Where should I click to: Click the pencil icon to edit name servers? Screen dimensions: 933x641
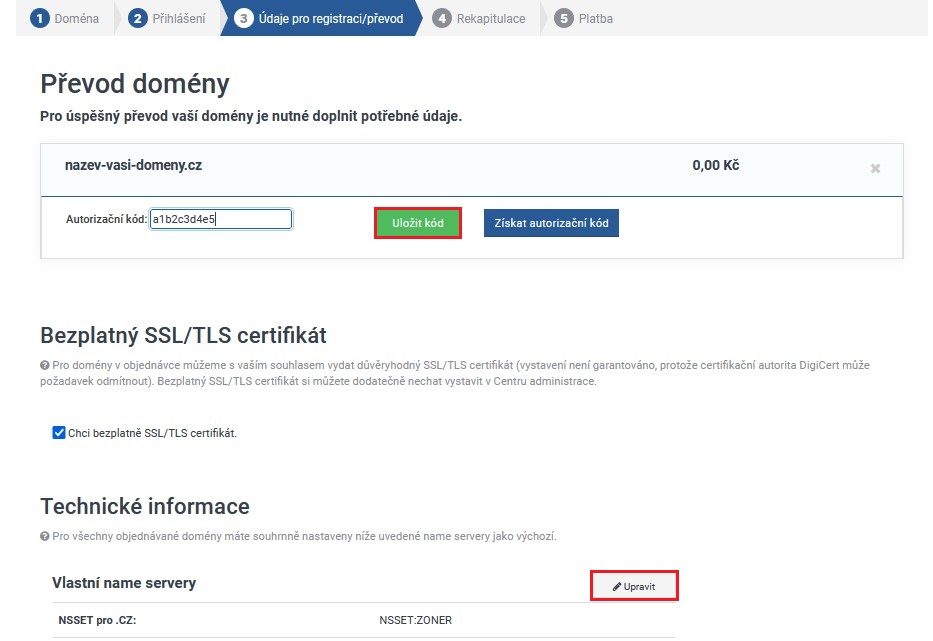[617, 587]
